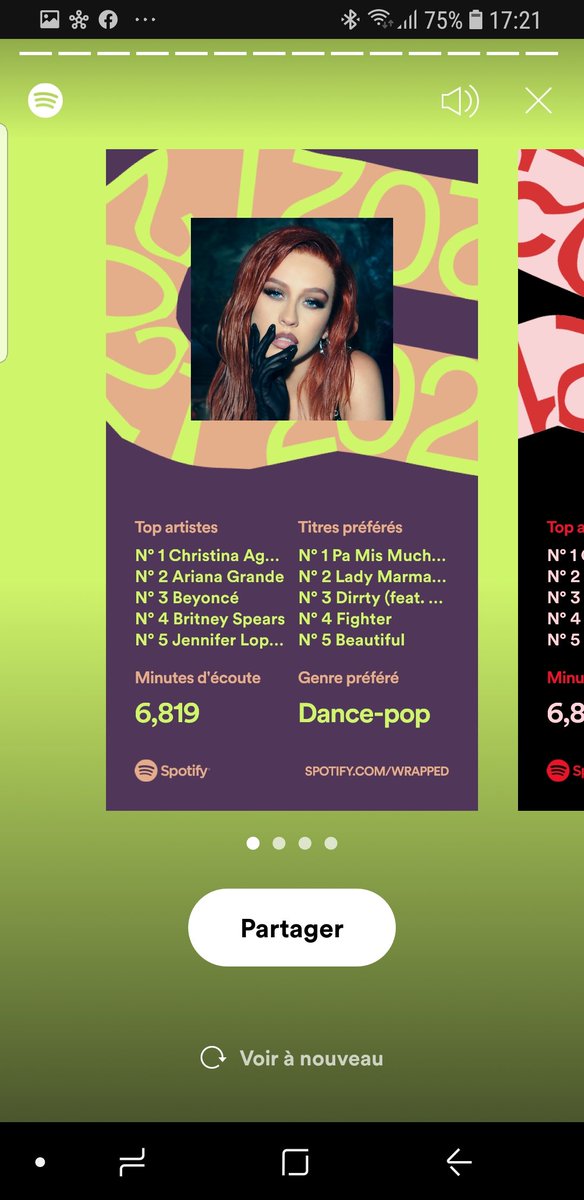Tap SPOTIFY.COM/WRAPPED link text
The image size is (584, 1200).
[x=377, y=771]
